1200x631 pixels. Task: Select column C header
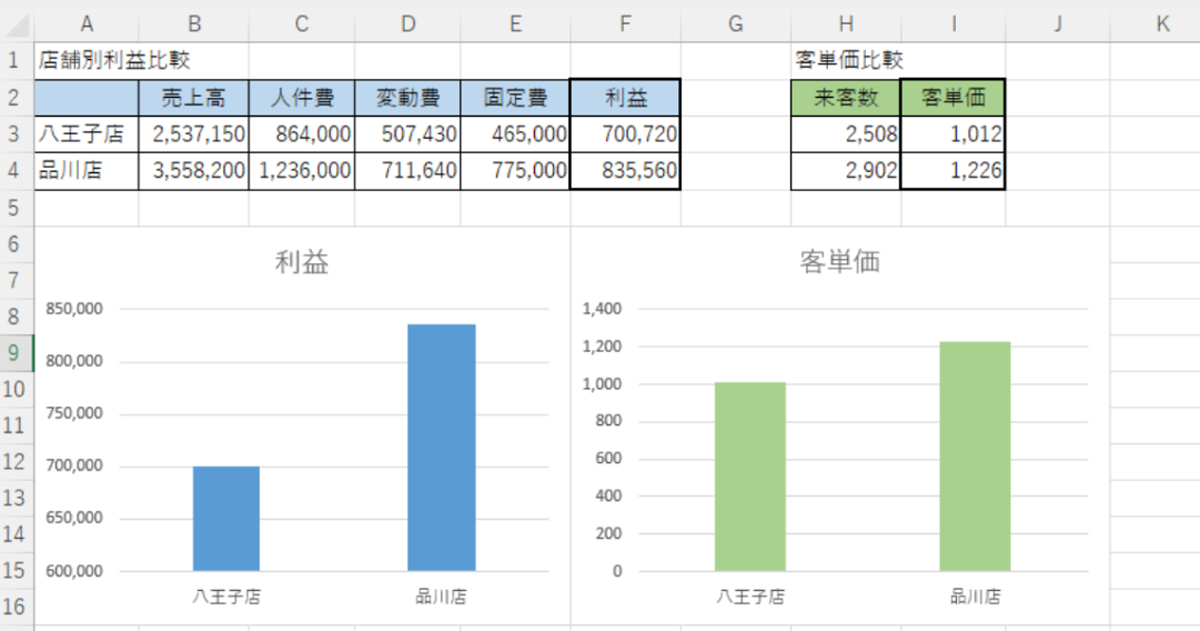point(302,23)
